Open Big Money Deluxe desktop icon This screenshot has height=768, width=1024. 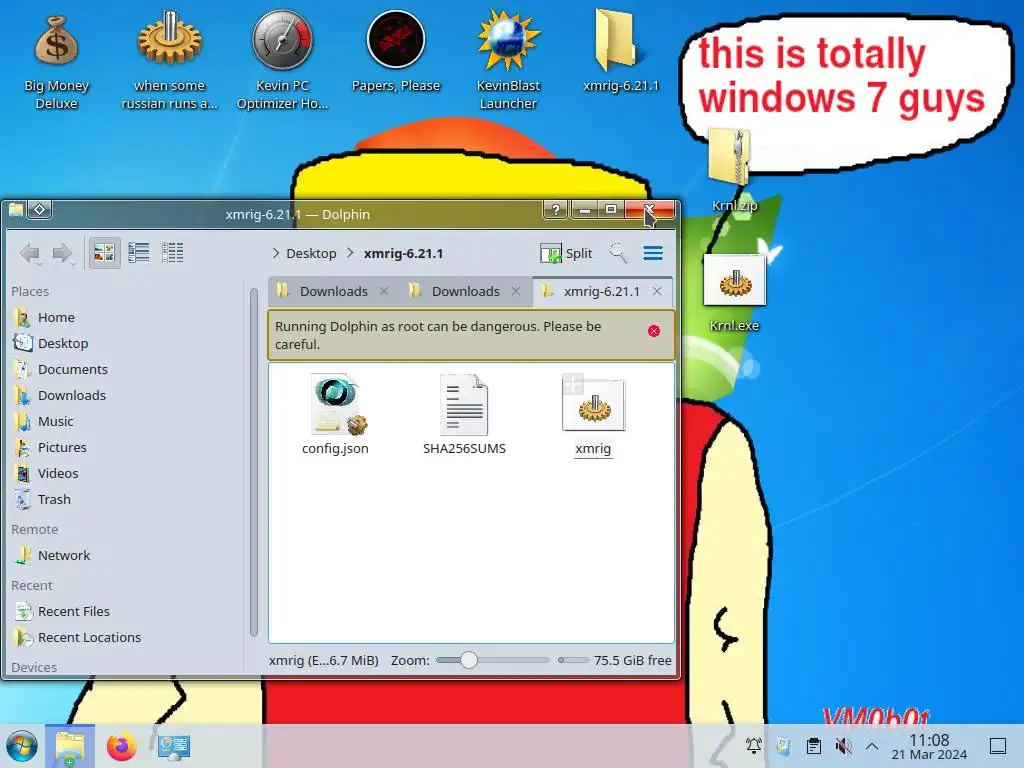click(x=57, y=60)
